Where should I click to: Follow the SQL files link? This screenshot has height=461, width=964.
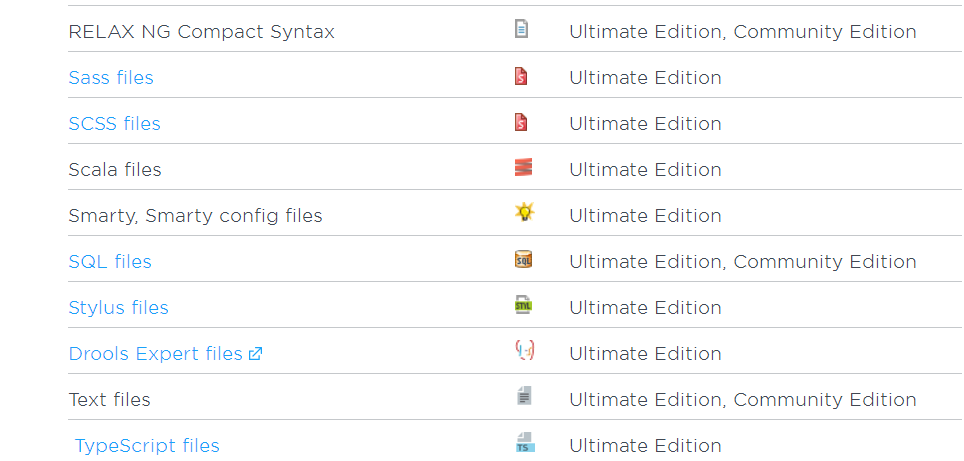[x=110, y=262]
